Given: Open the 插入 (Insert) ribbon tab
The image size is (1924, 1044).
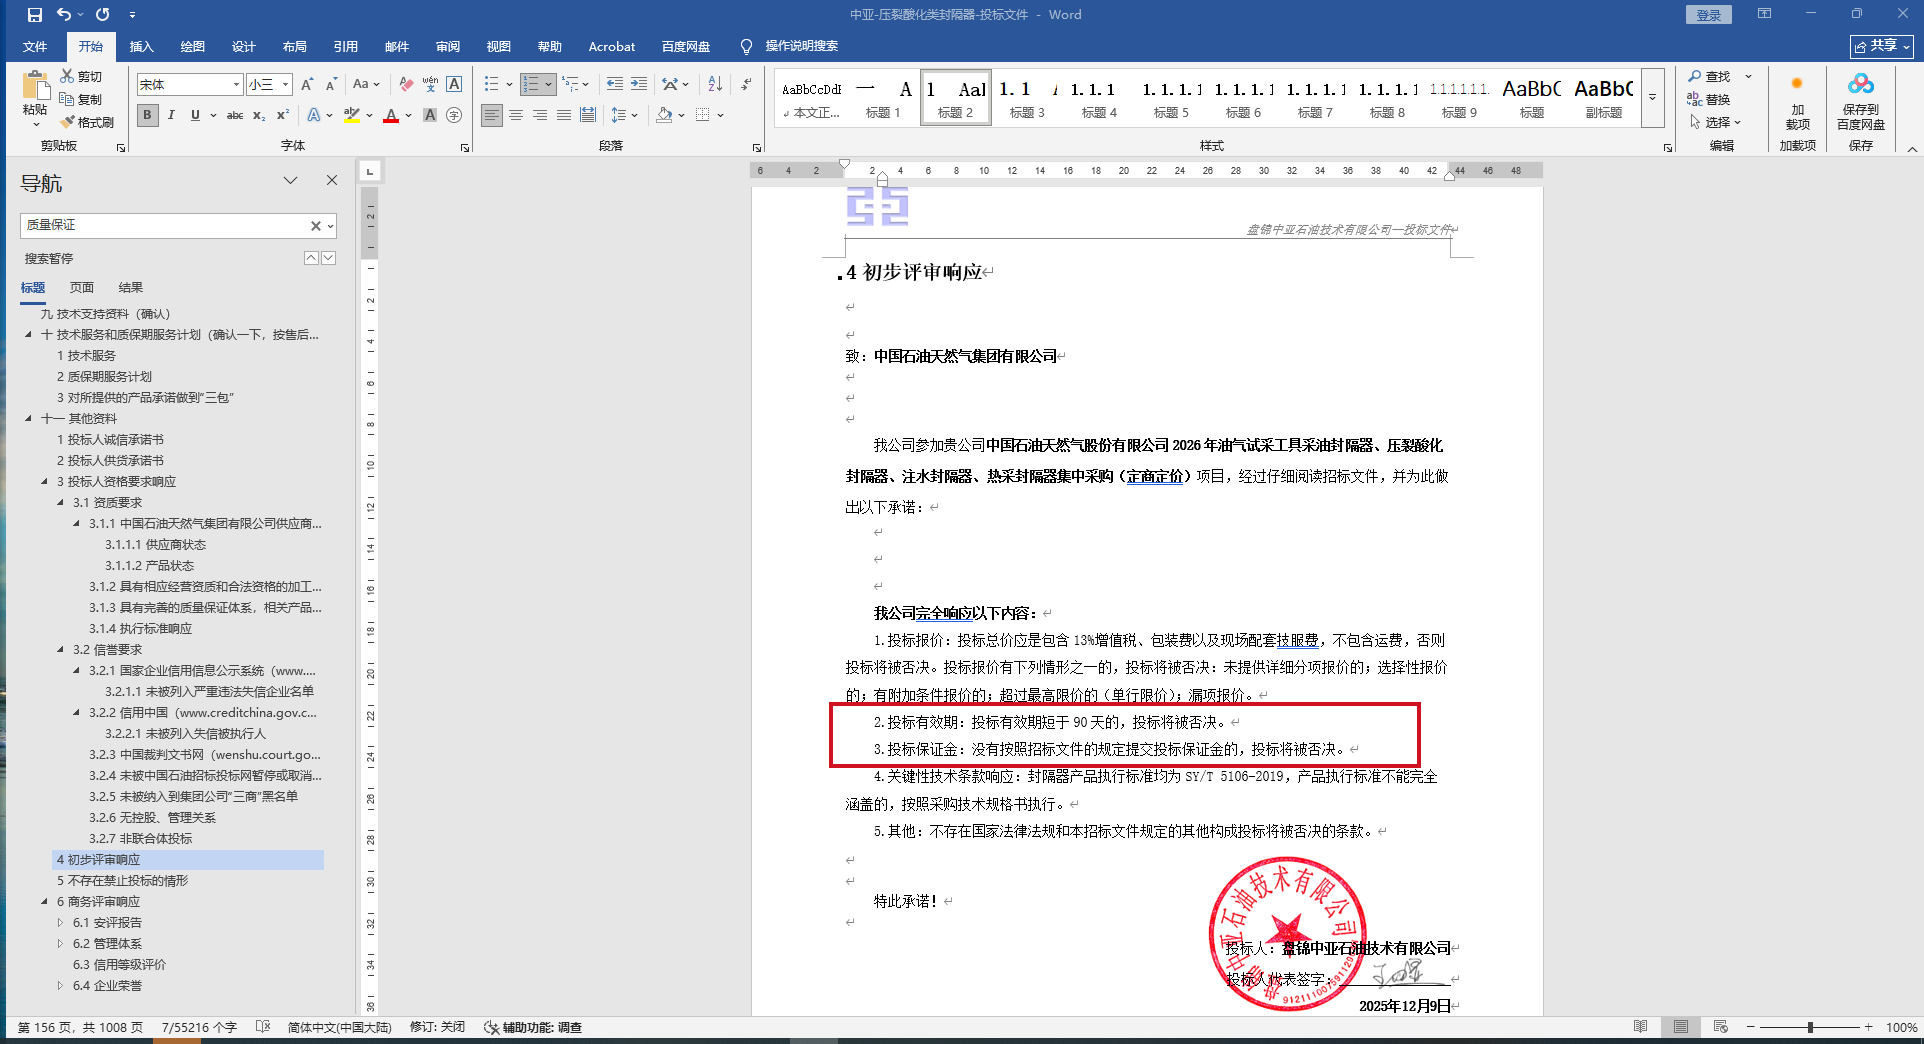Looking at the screenshot, I should (142, 47).
